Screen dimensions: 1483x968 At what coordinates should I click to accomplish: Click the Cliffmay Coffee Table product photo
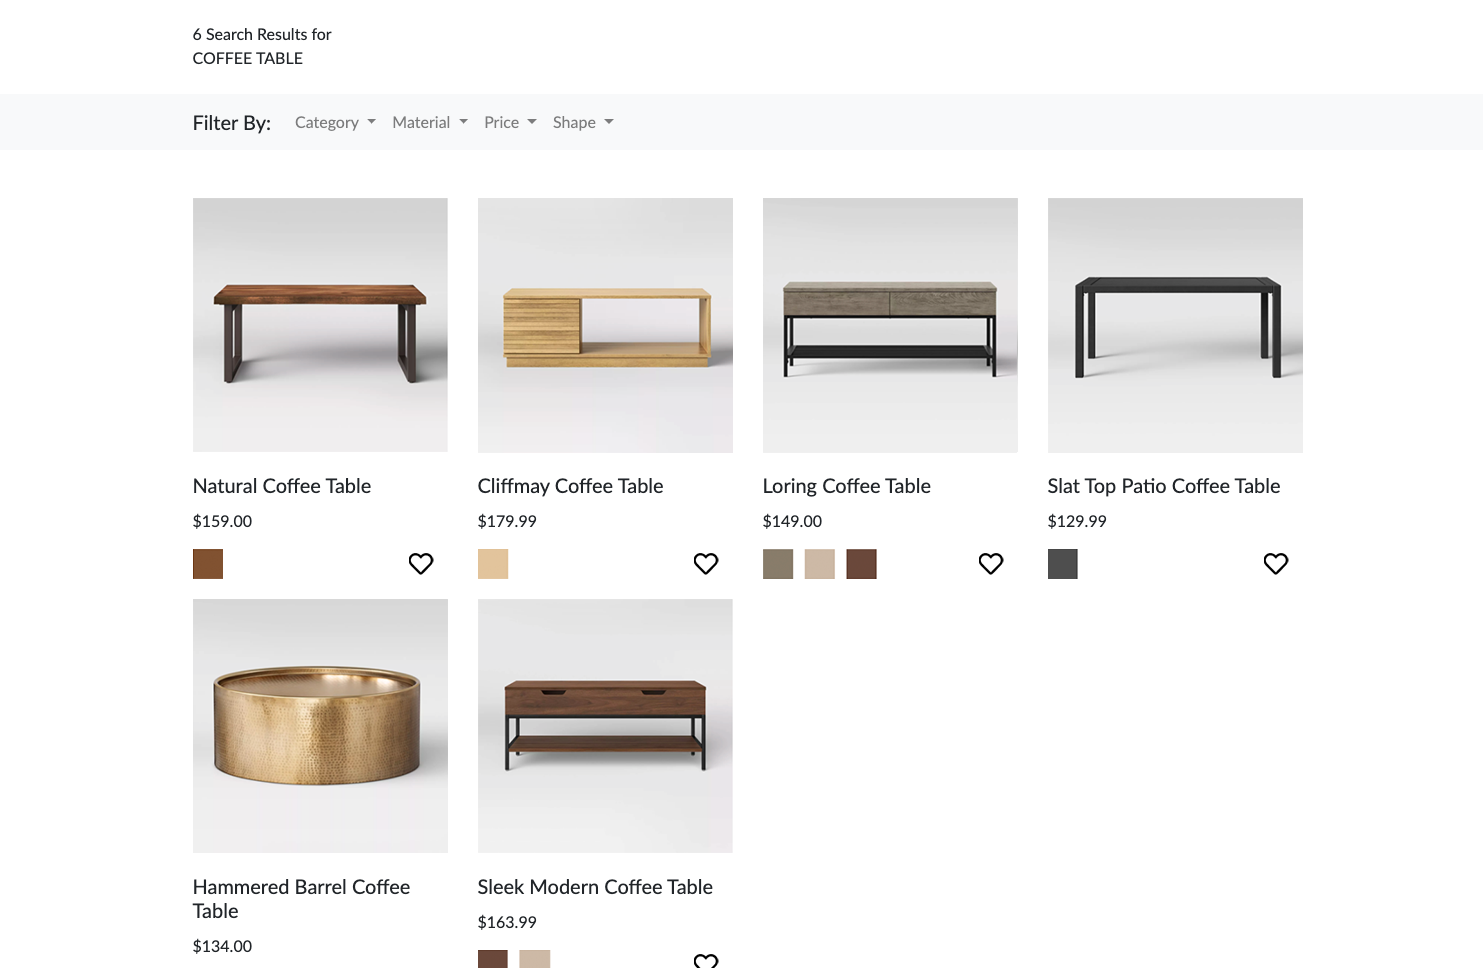click(605, 325)
